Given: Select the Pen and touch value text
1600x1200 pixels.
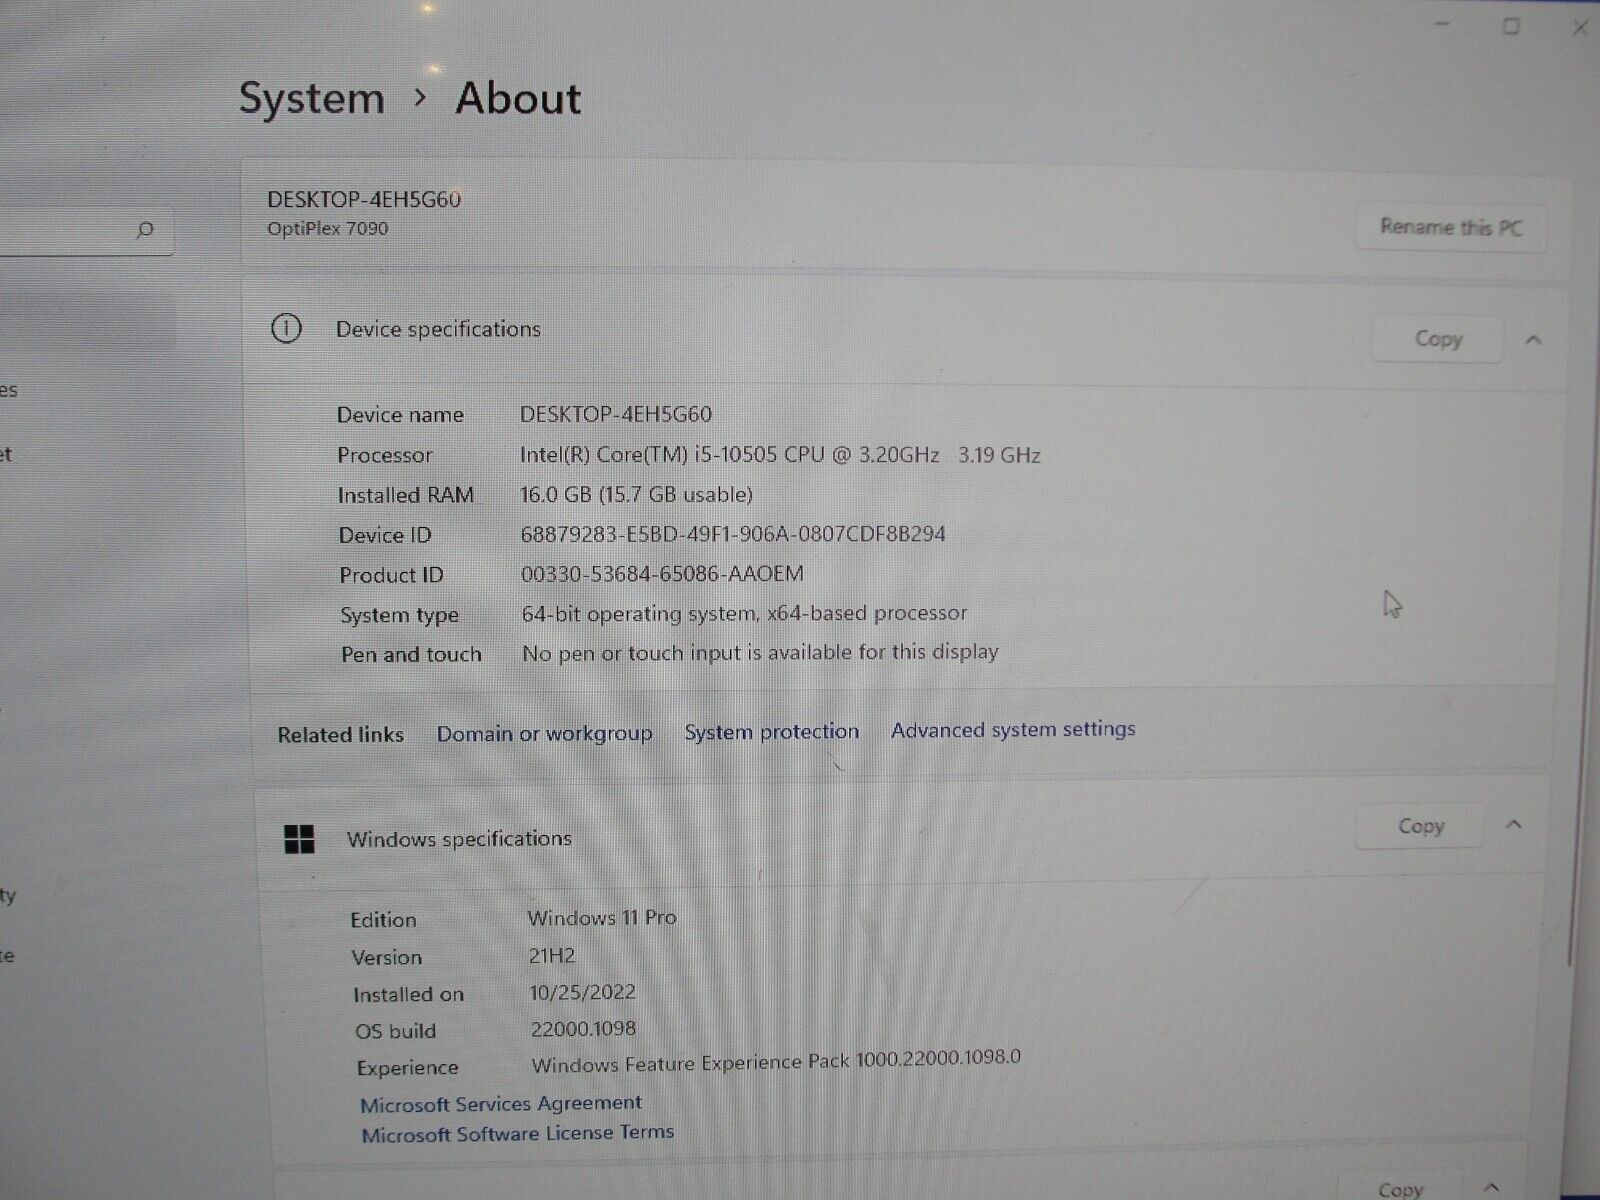Looking at the screenshot, I should 760,652.
